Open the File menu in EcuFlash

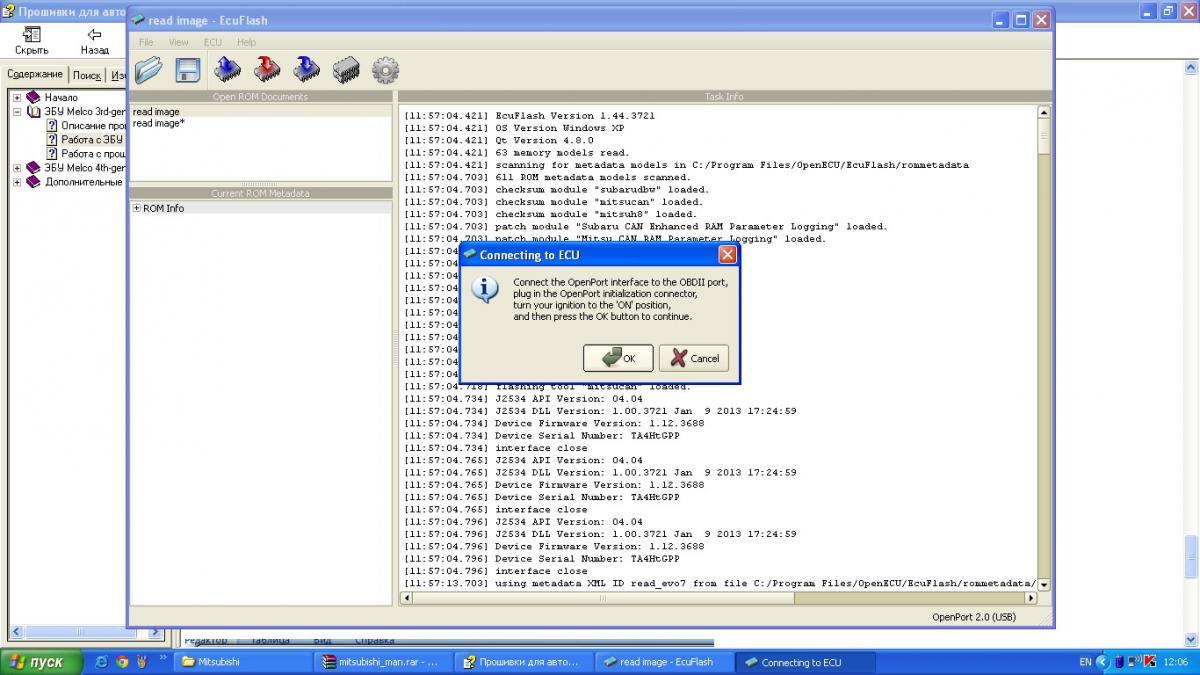pyautogui.click(x=146, y=42)
